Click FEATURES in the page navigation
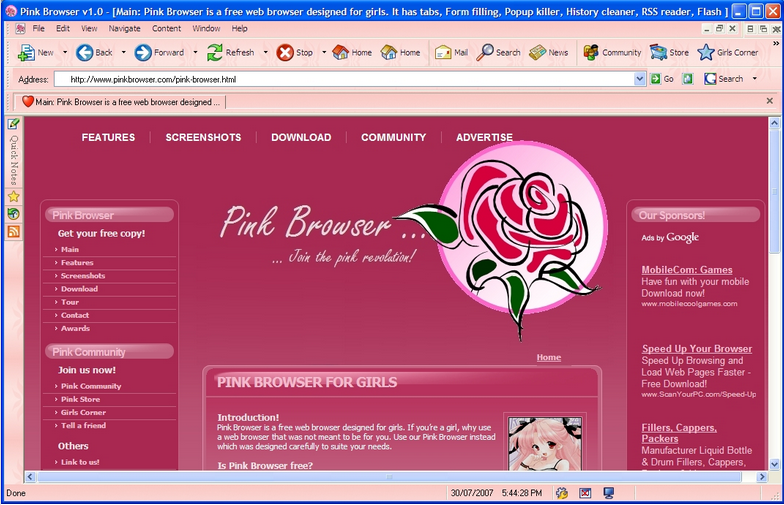The height and width of the screenshot is (505, 784). click(108, 138)
